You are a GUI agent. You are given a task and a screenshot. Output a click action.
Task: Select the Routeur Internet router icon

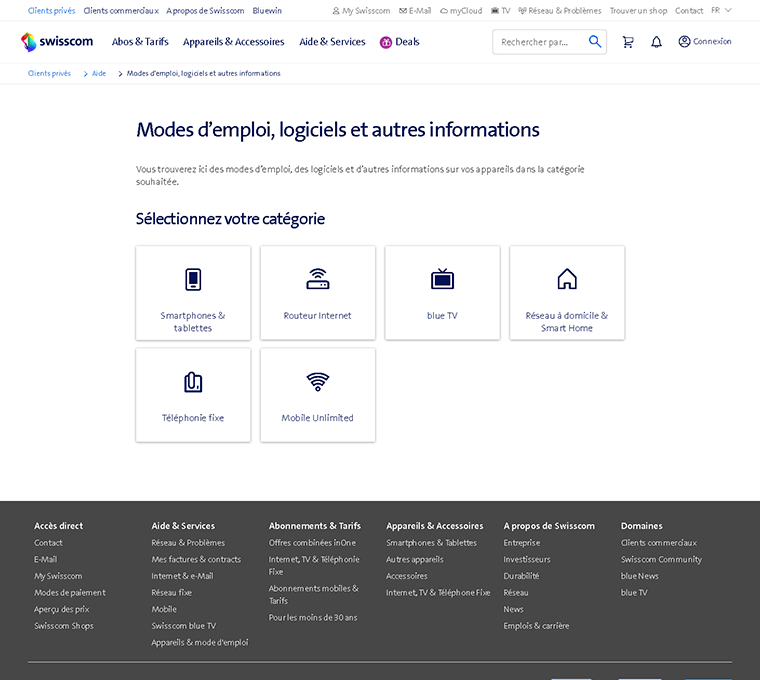317,279
